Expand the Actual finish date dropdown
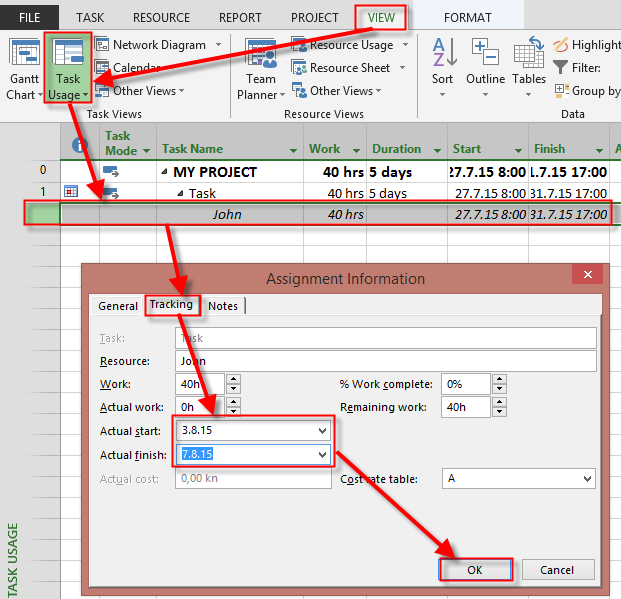This screenshot has height=599, width=621. tap(321, 455)
